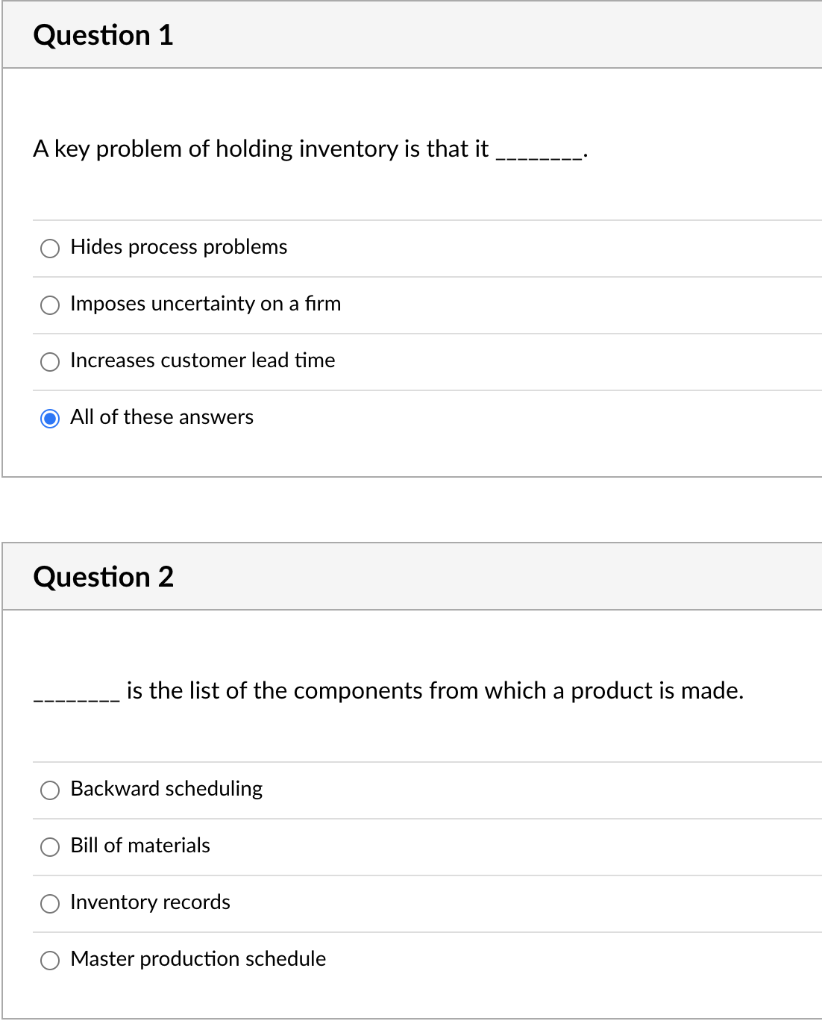Click the 'Question 2' header

pyautogui.click(x=103, y=576)
